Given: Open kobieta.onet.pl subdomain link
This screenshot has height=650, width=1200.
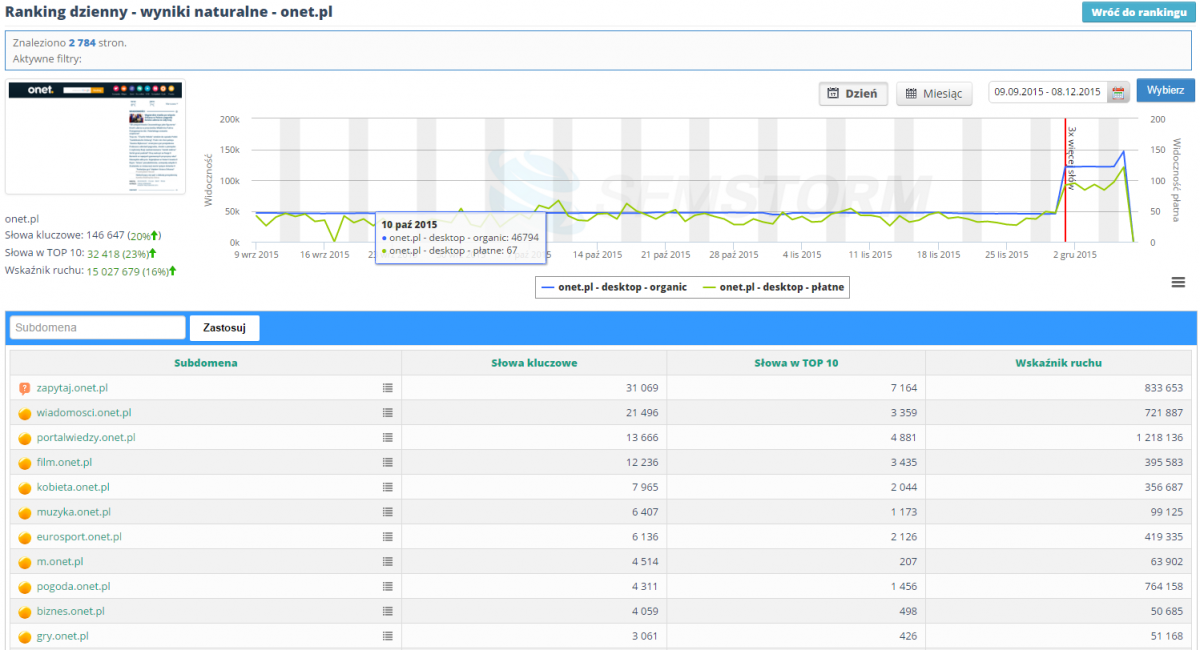Looking at the screenshot, I should point(73,488).
